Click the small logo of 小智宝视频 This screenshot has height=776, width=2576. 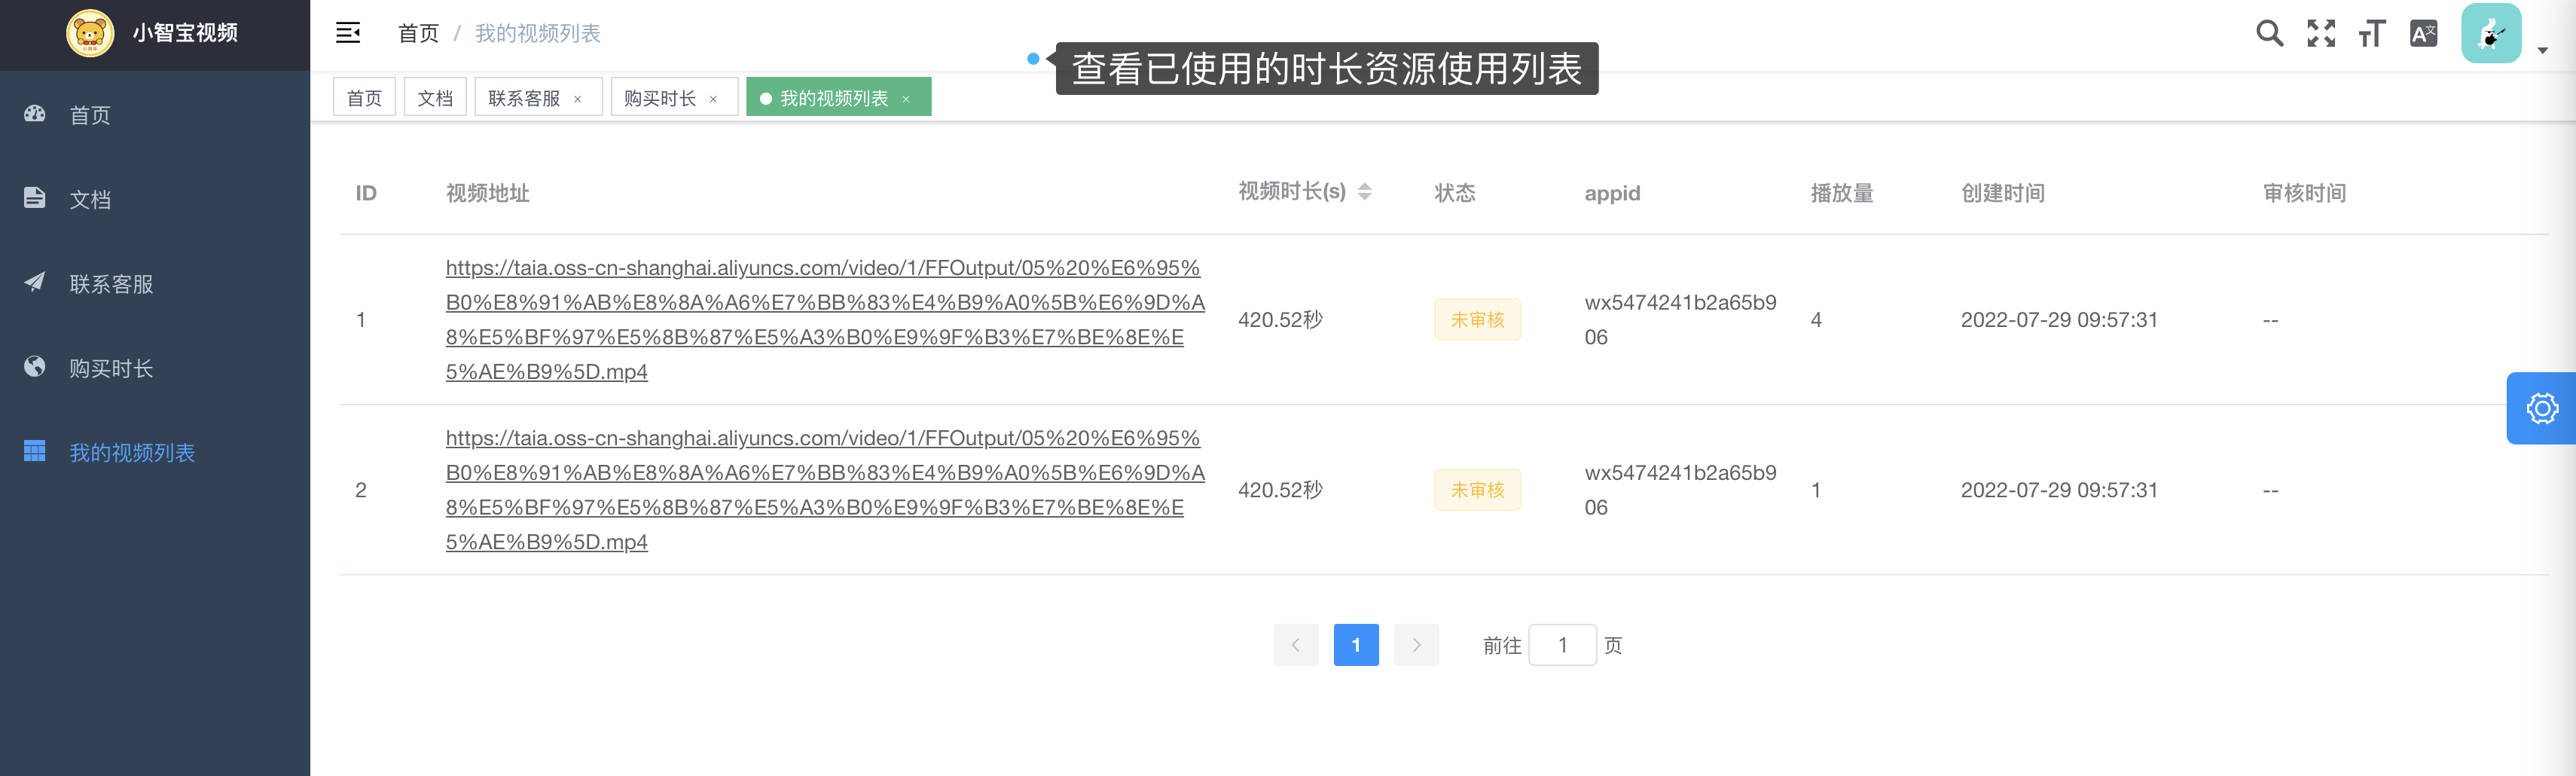point(90,33)
